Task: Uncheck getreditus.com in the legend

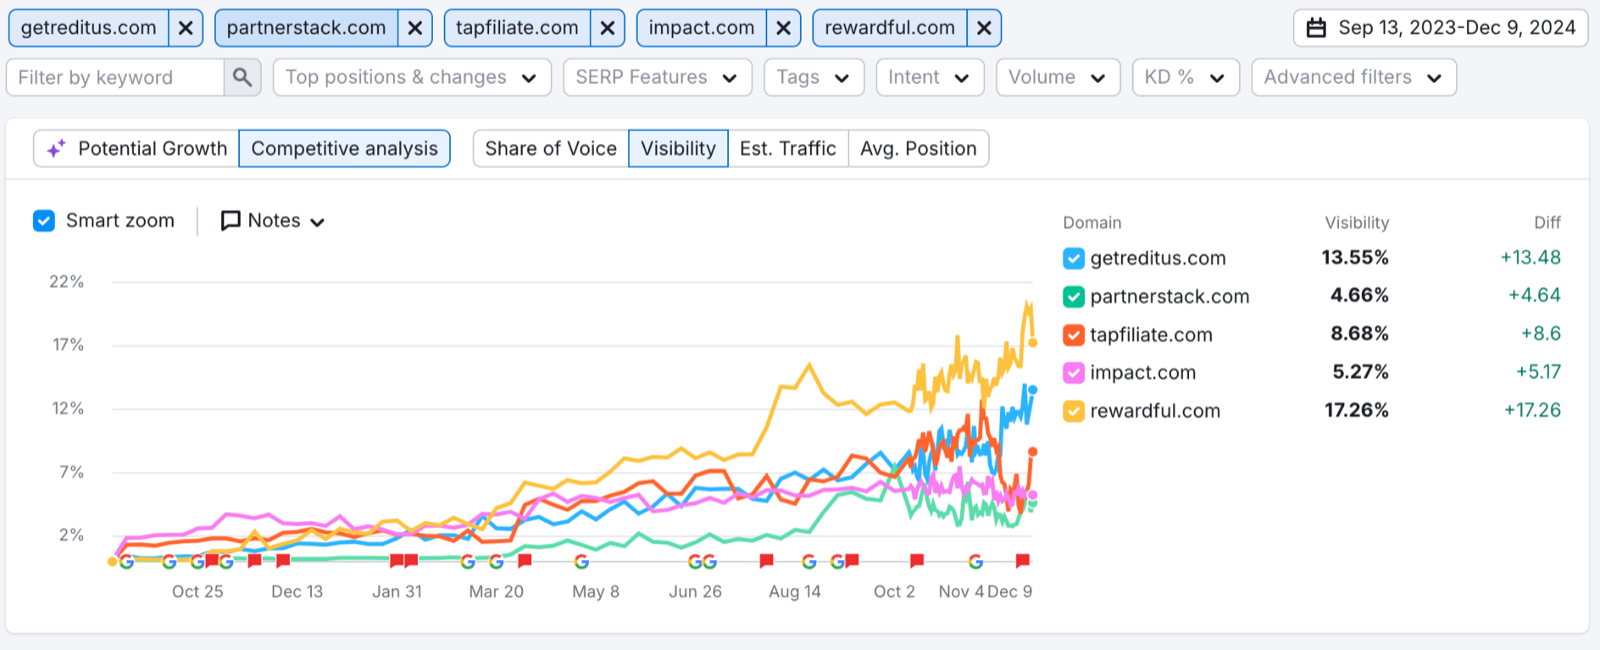Action: (x=1073, y=259)
